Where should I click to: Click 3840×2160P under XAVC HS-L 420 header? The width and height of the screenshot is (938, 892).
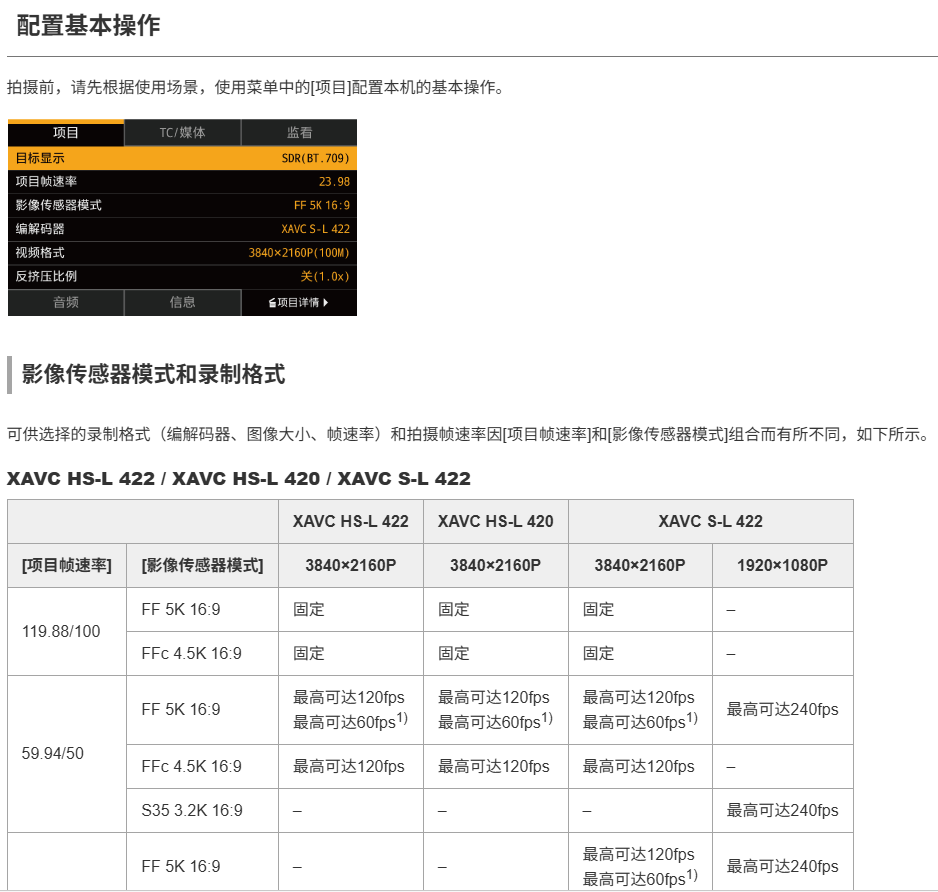click(496, 565)
